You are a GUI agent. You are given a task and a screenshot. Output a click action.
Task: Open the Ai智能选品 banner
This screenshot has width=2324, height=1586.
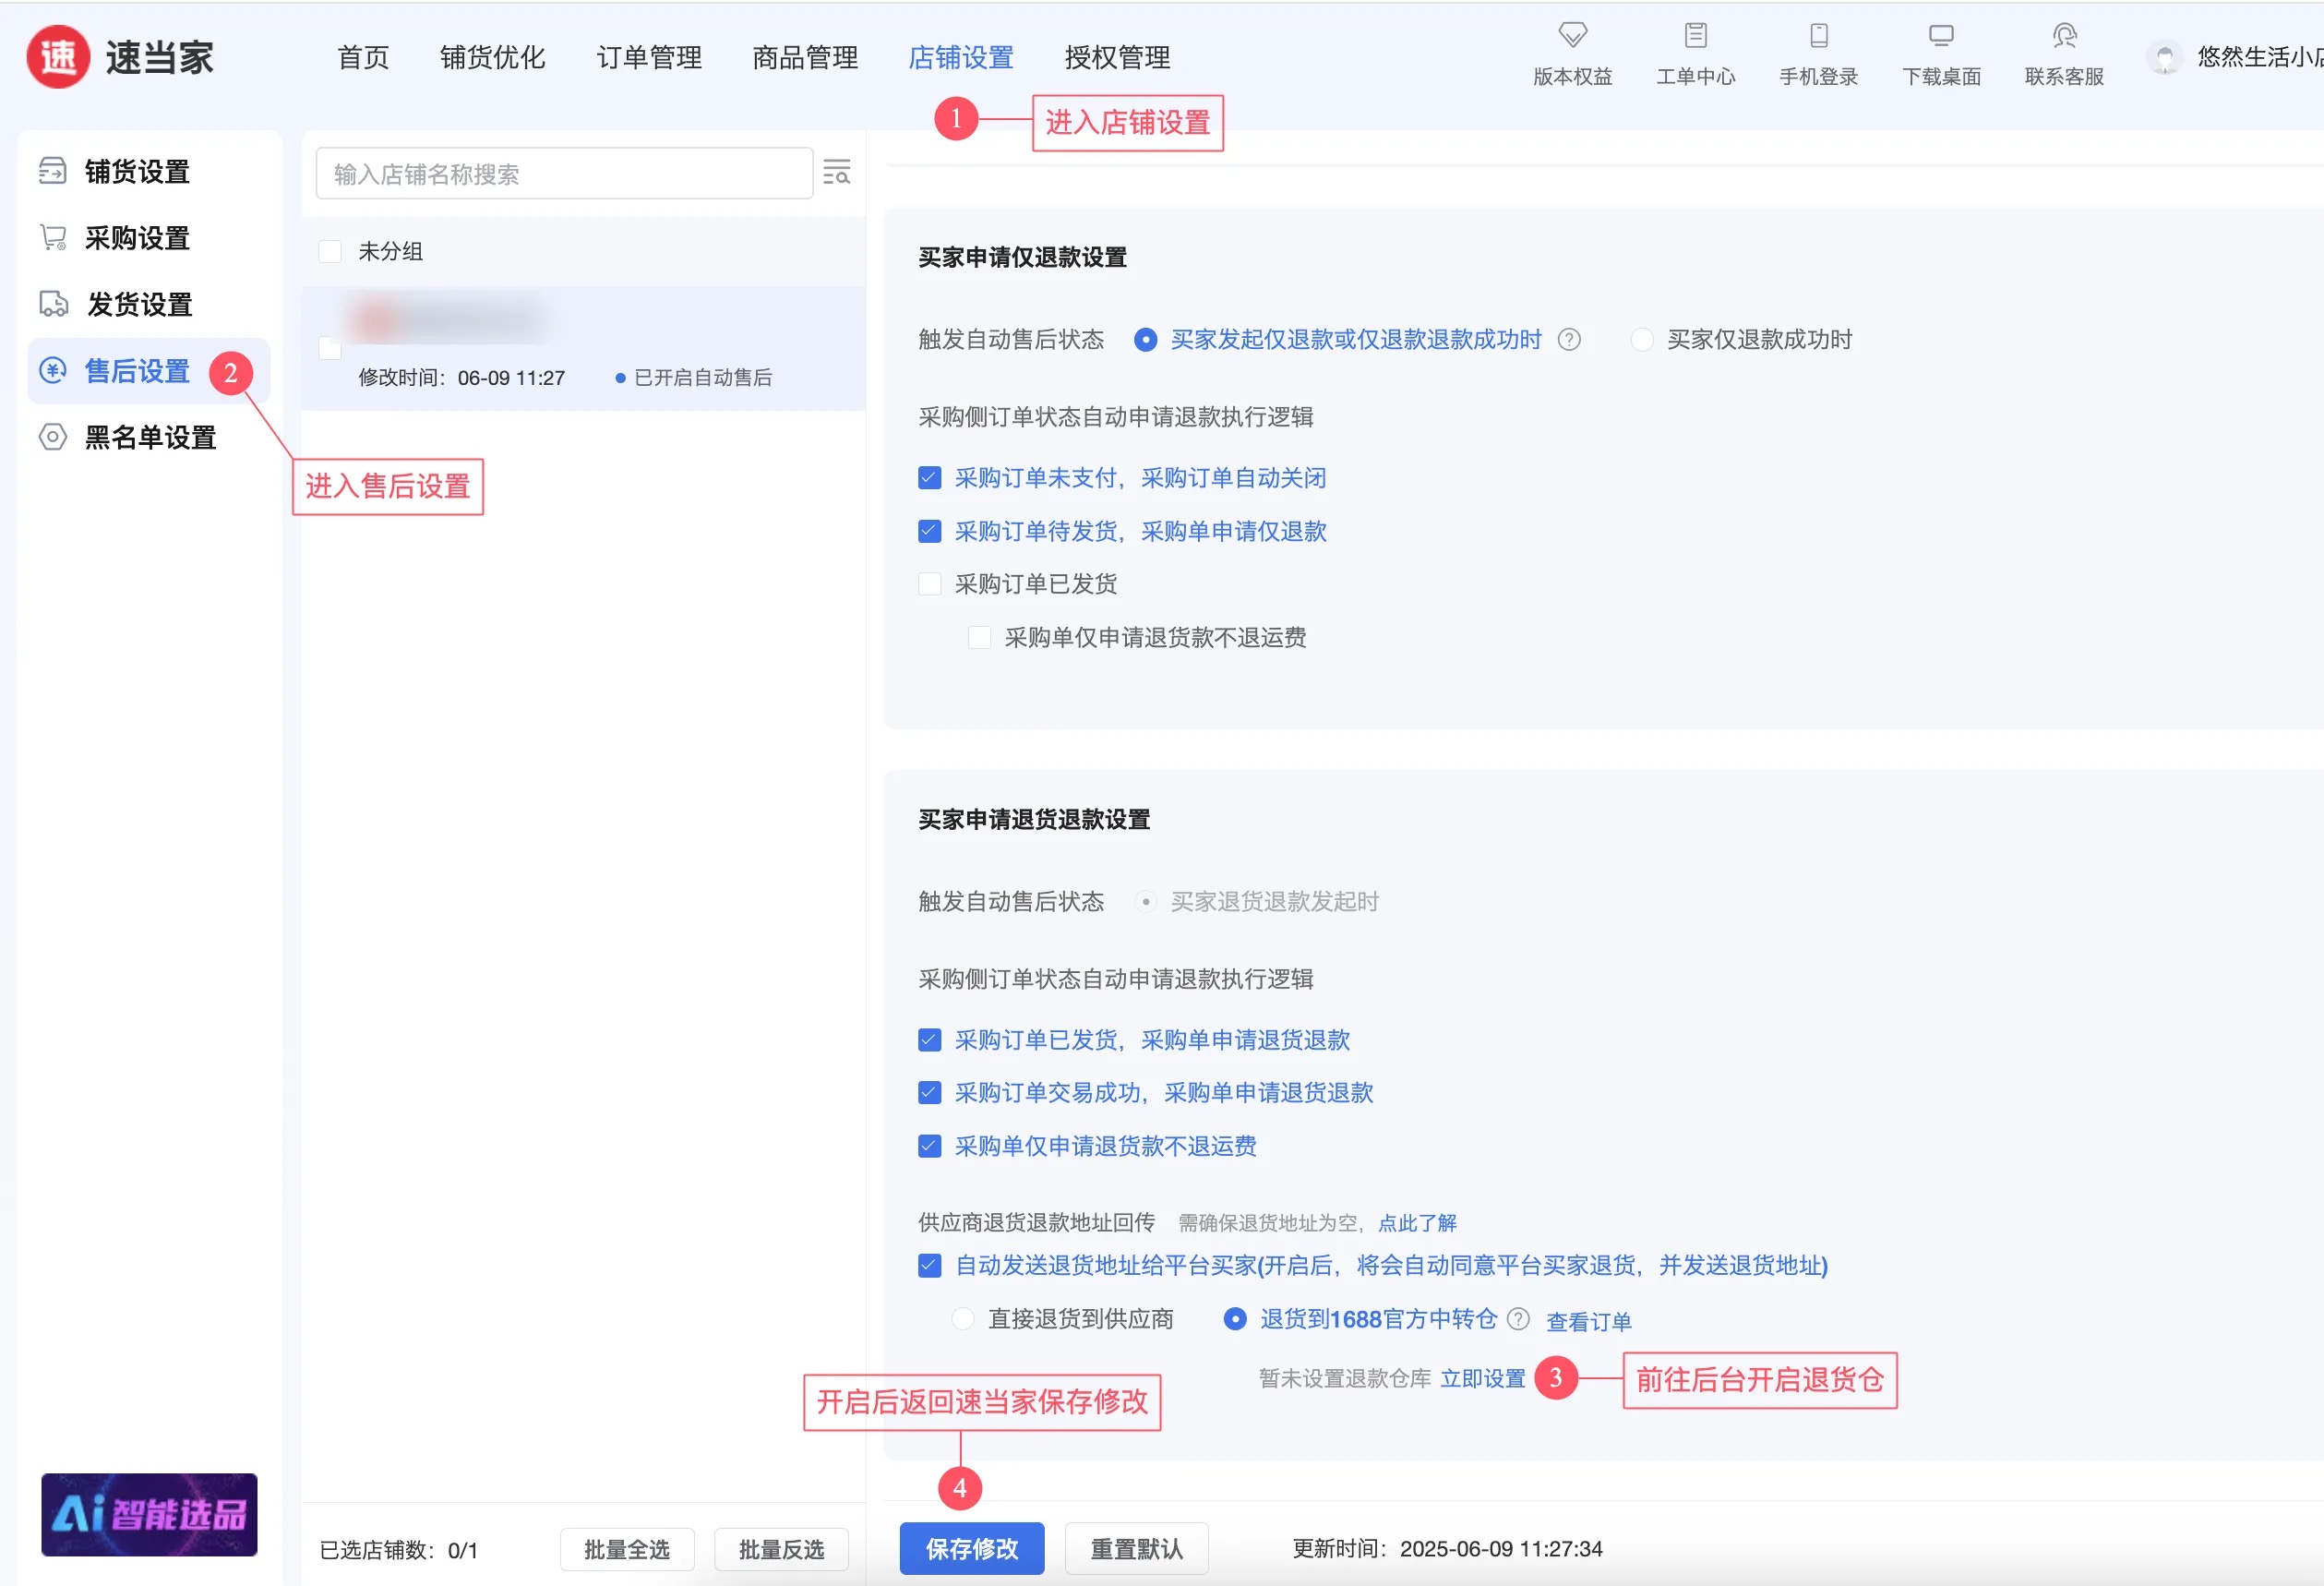point(149,1514)
